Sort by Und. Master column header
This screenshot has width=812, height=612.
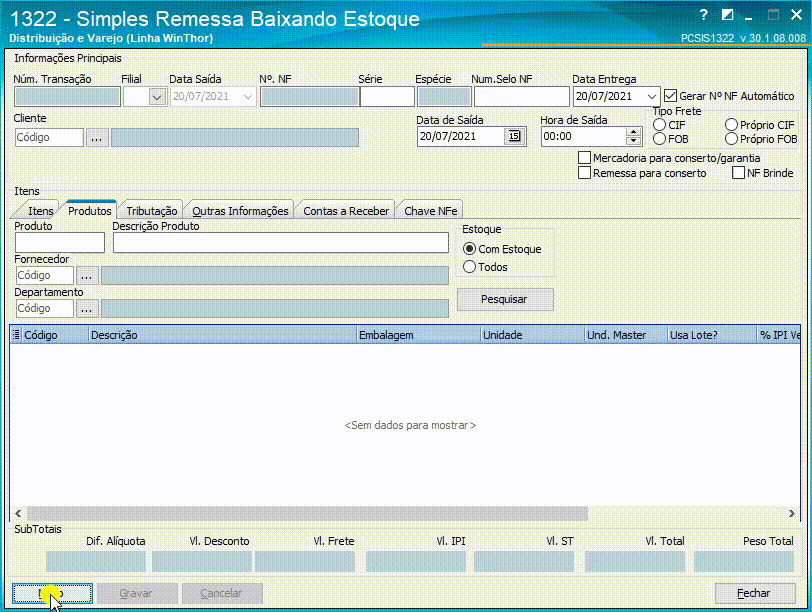[x=626, y=335]
